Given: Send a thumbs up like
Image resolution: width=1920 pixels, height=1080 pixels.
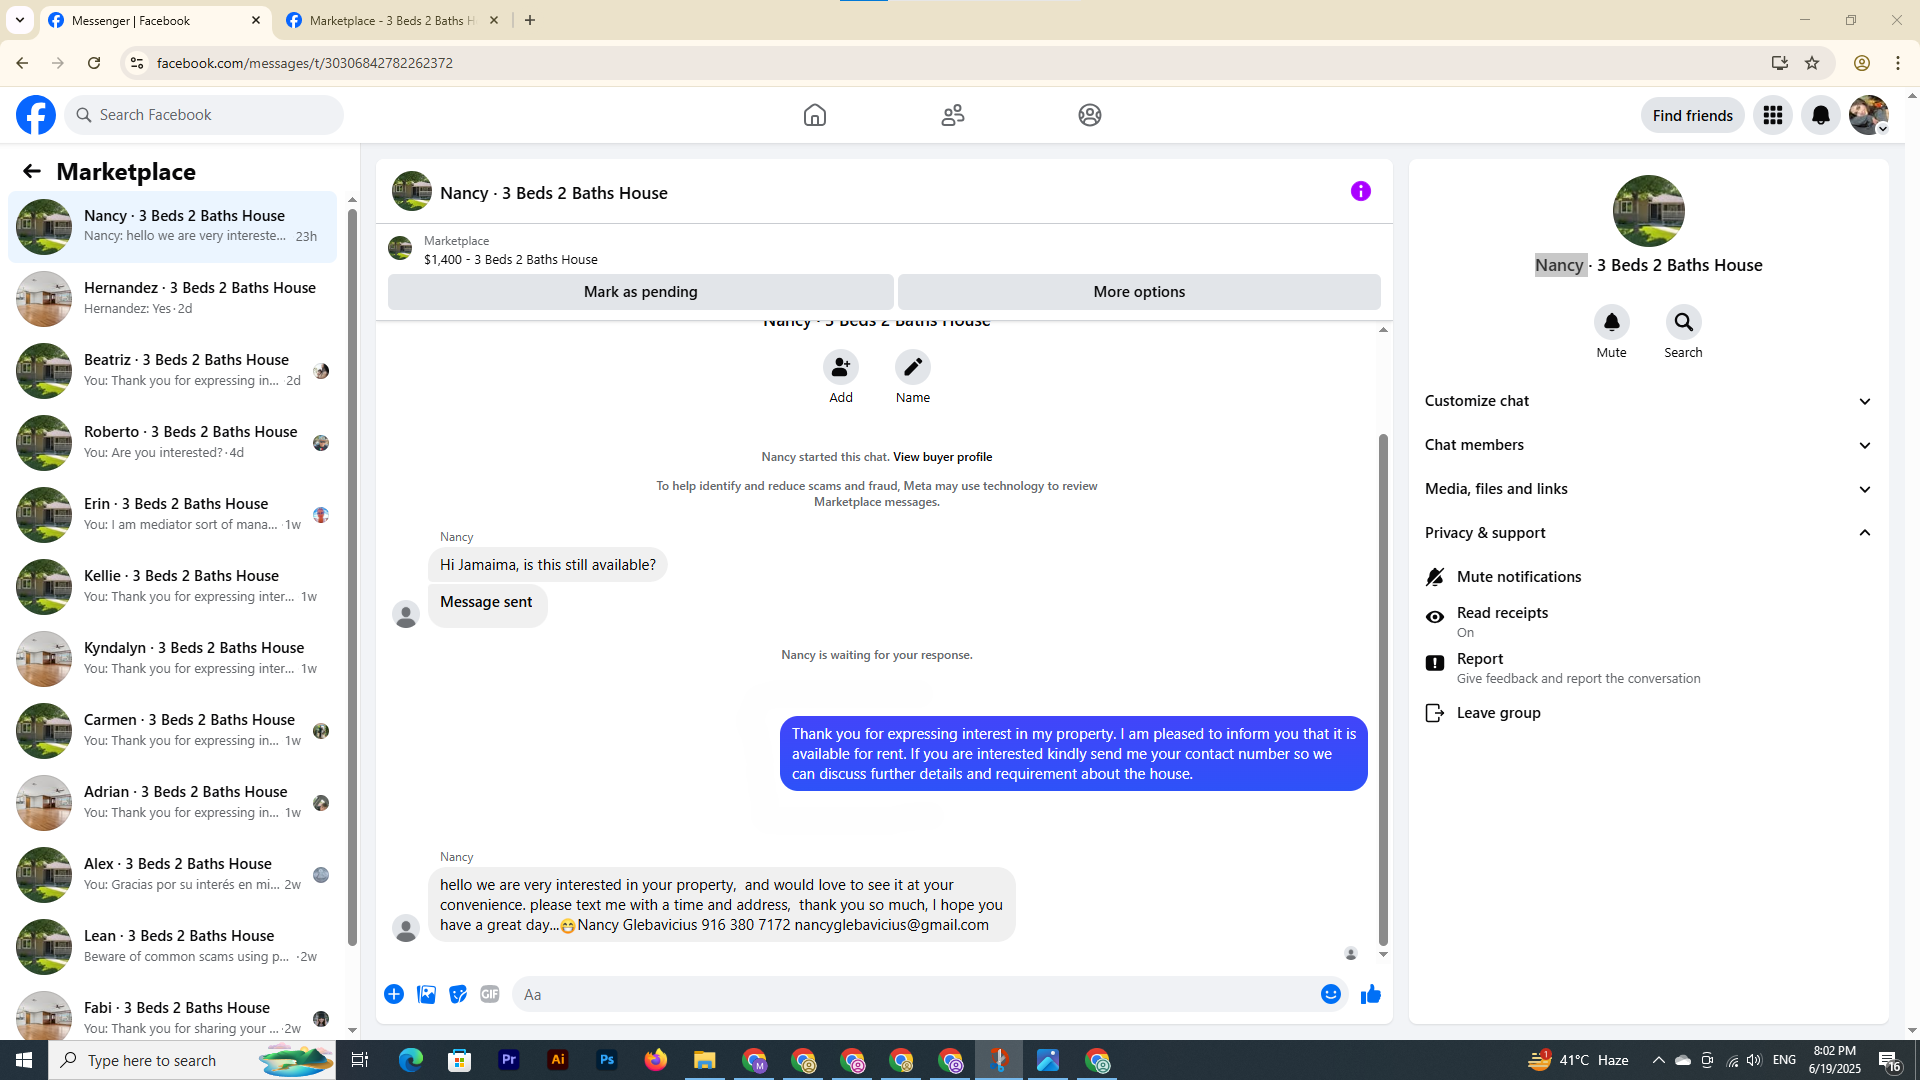Looking at the screenshot, I should [1371, 994].
